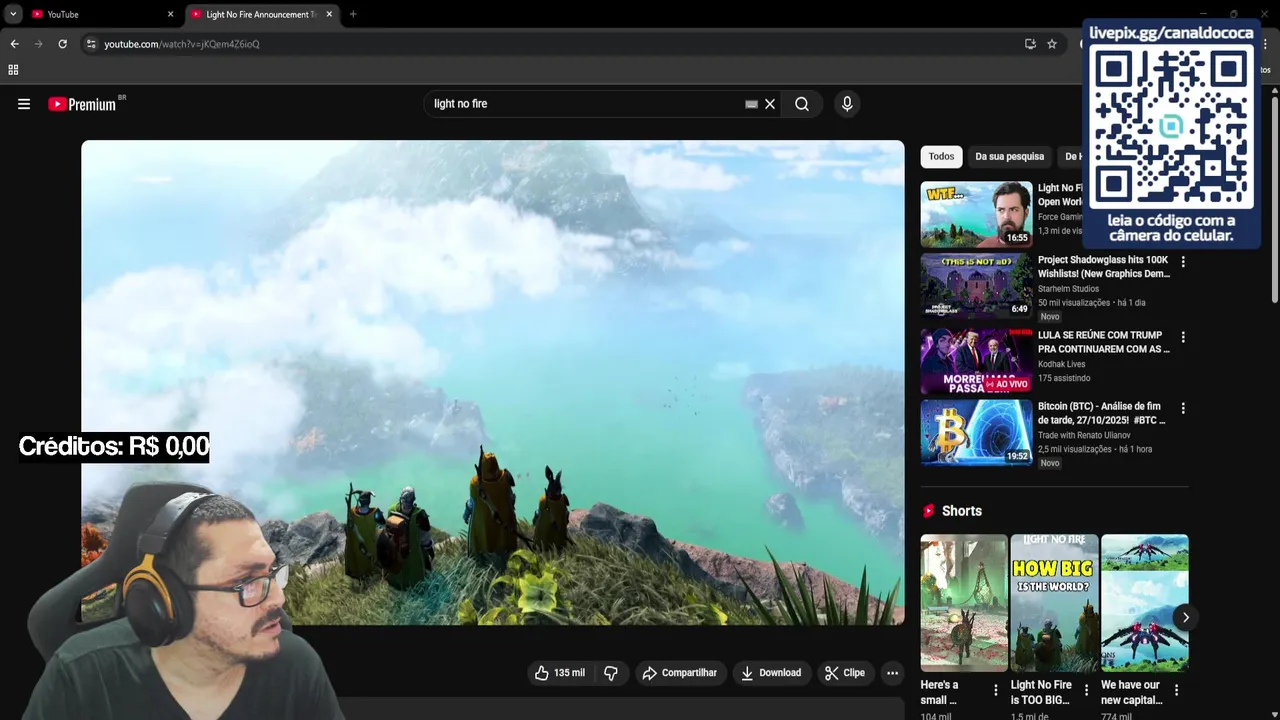The height and width of the screenshot is (720, 1280).
Task: Close the Light No Fire Announcement tab
Action: point(329,14)
